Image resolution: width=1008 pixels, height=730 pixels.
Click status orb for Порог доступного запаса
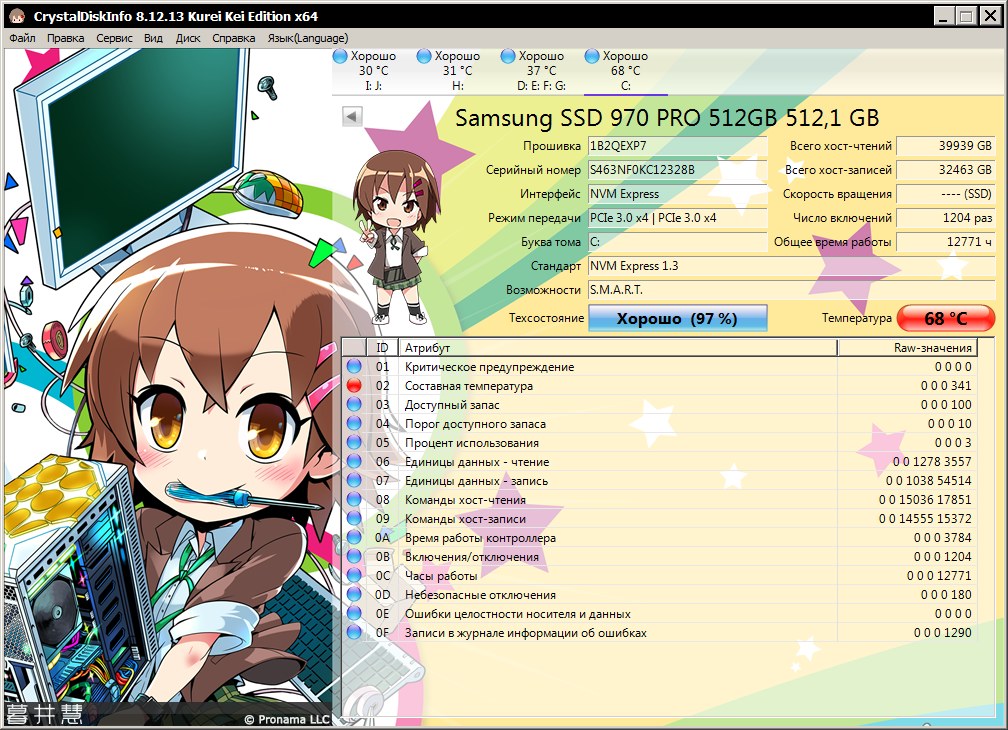(354, 423)
